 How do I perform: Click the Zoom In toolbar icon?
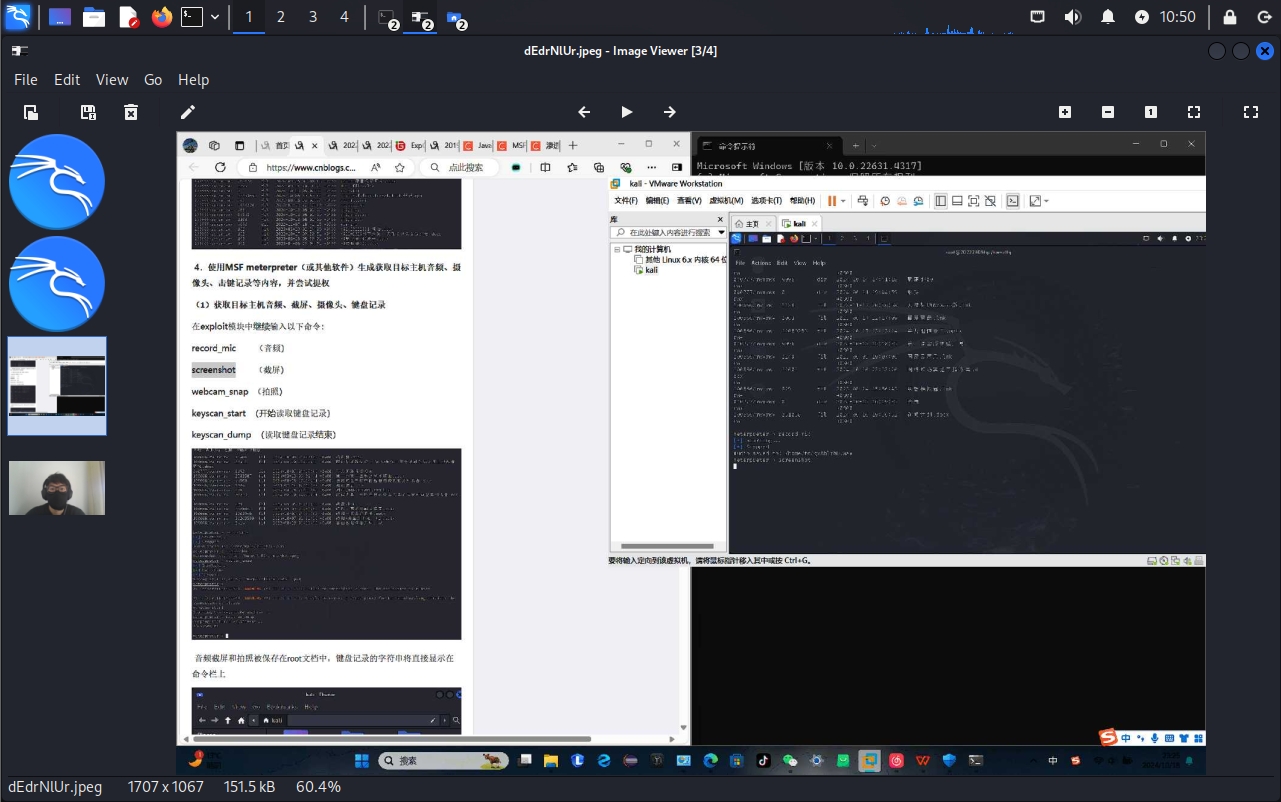[1065, 112]
